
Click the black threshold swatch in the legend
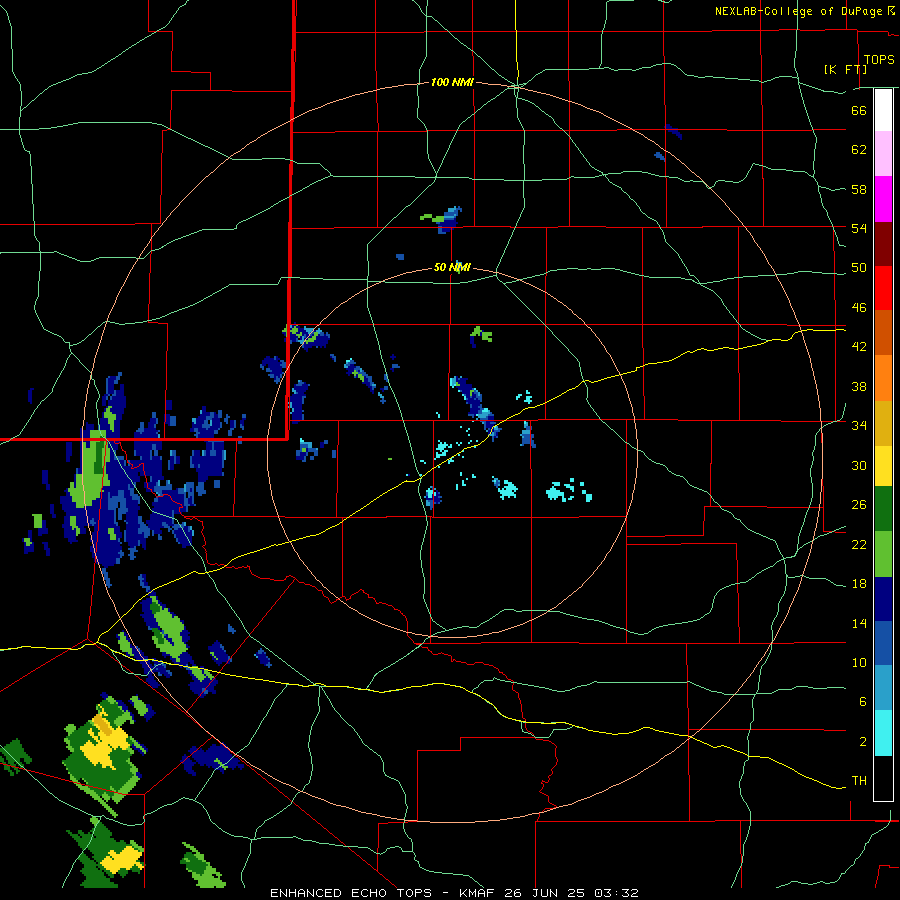click(x=883, y=778)
